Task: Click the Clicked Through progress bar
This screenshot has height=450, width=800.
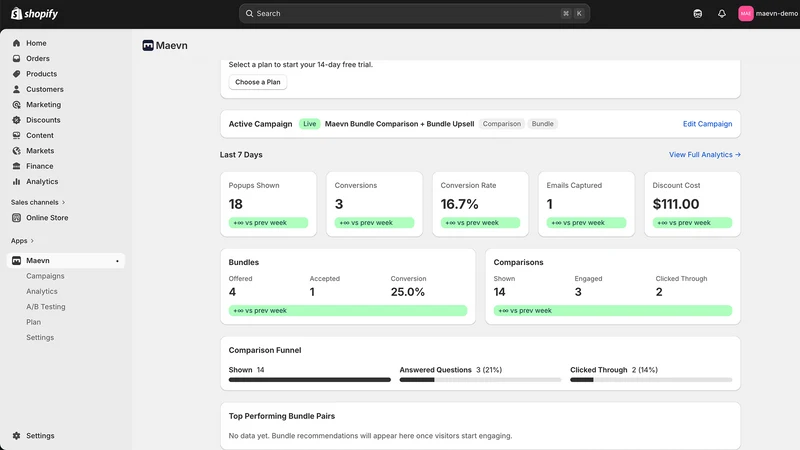Action: (651, 380)
